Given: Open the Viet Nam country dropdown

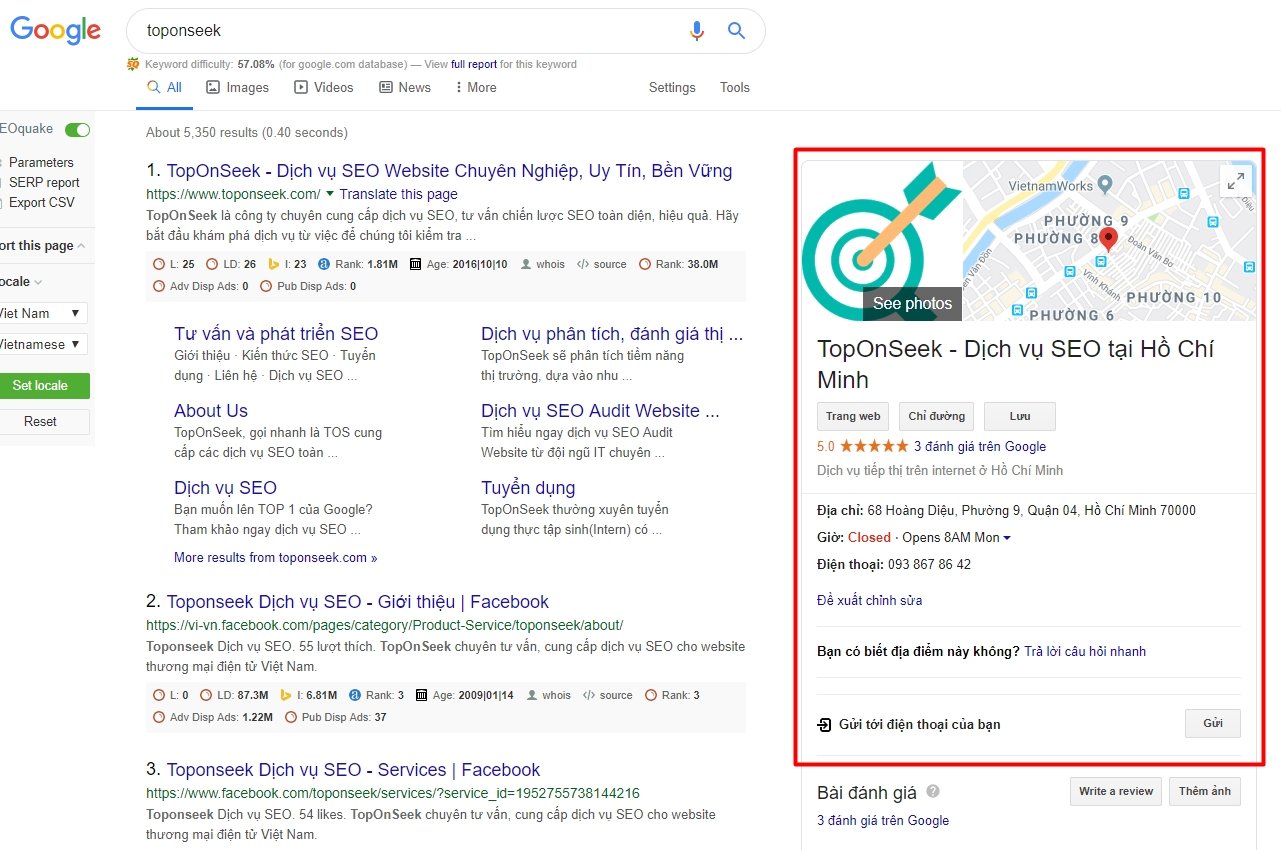Looking at the screenshot, I should point(42,313).
